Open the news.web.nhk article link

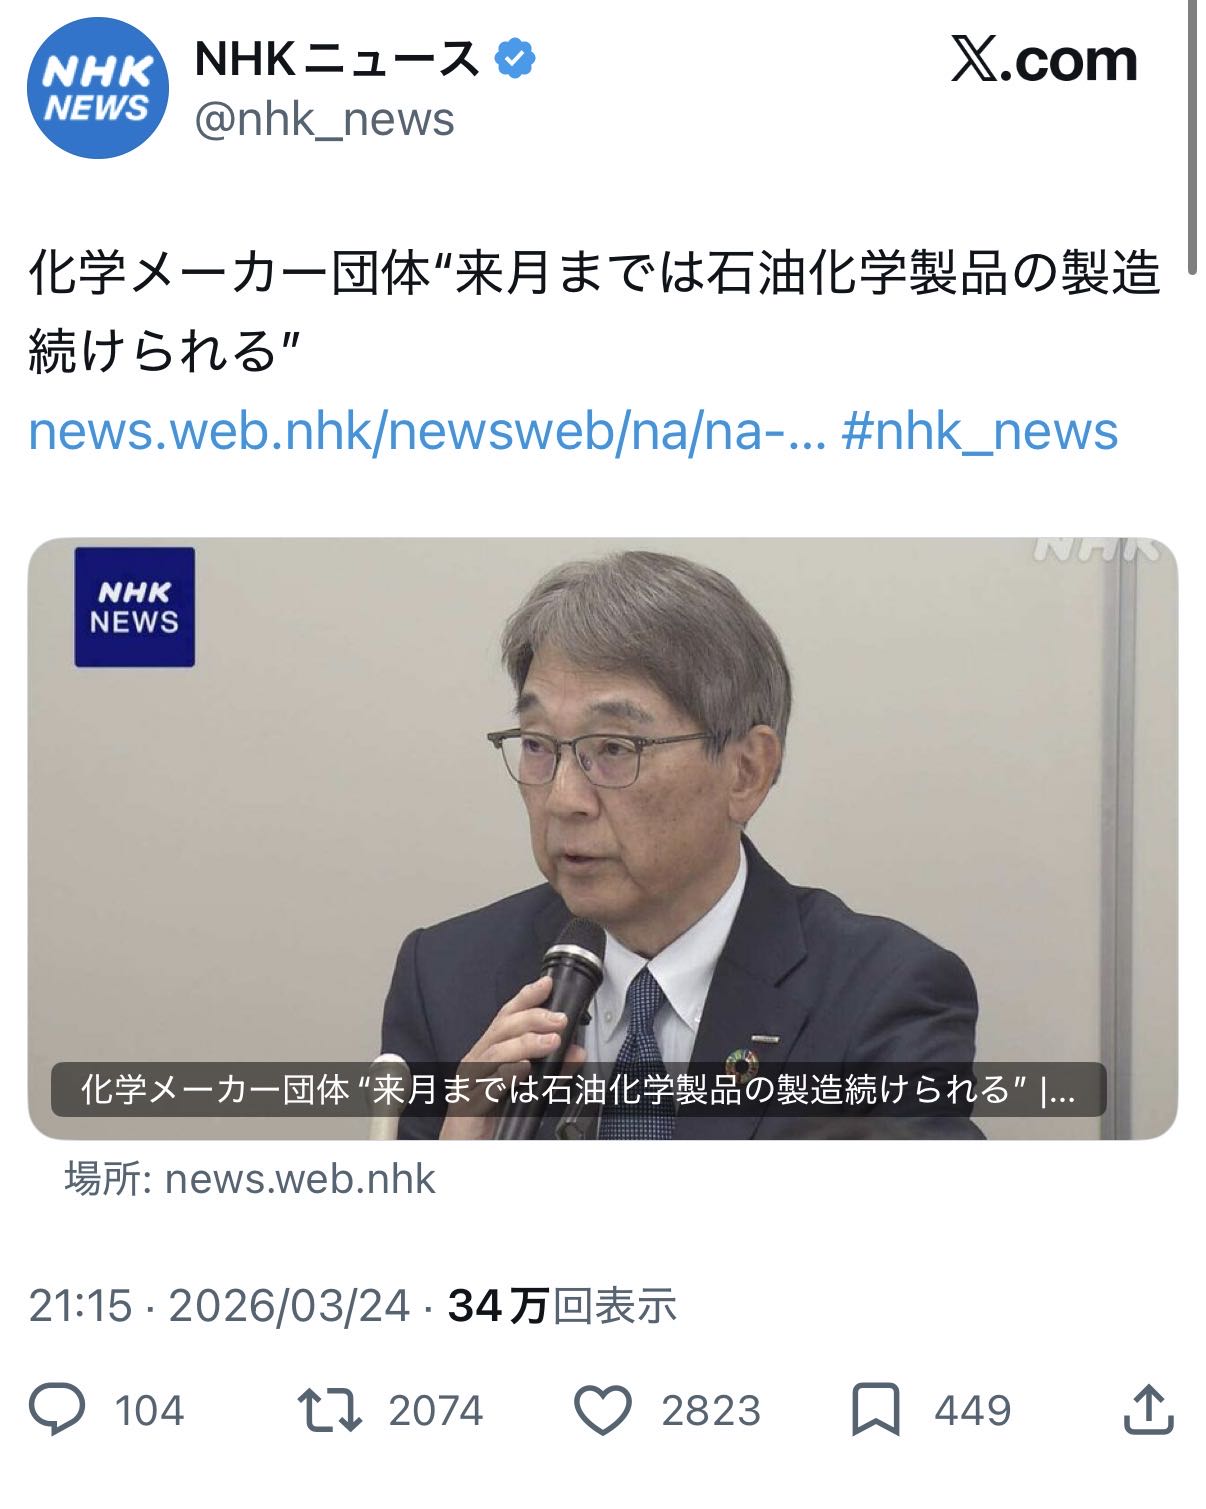427,431
